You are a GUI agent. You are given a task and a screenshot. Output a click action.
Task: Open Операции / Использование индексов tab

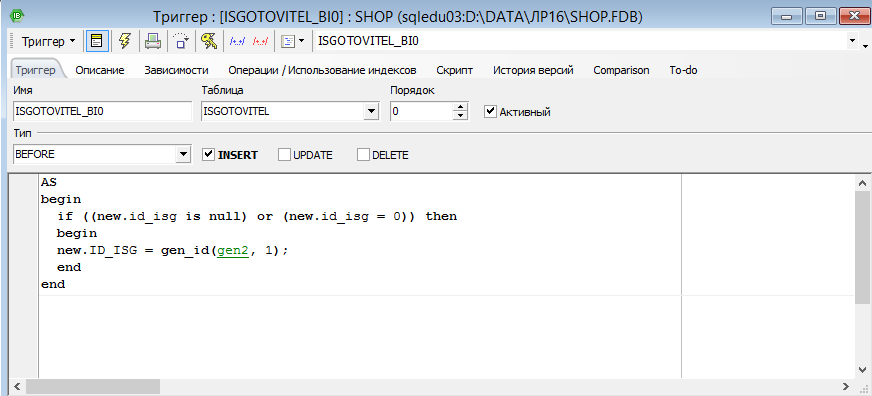pos(323,70)
